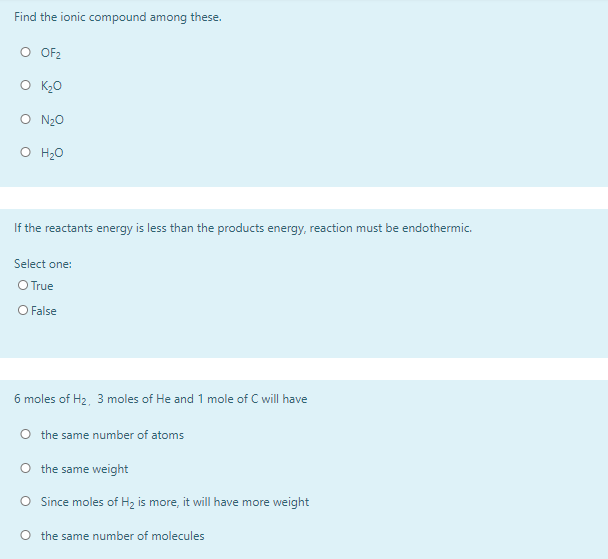Select the OF2 radio button
The height and width of the screenshot is (559, 608).
pyautogui.click(x=26, y=52)
